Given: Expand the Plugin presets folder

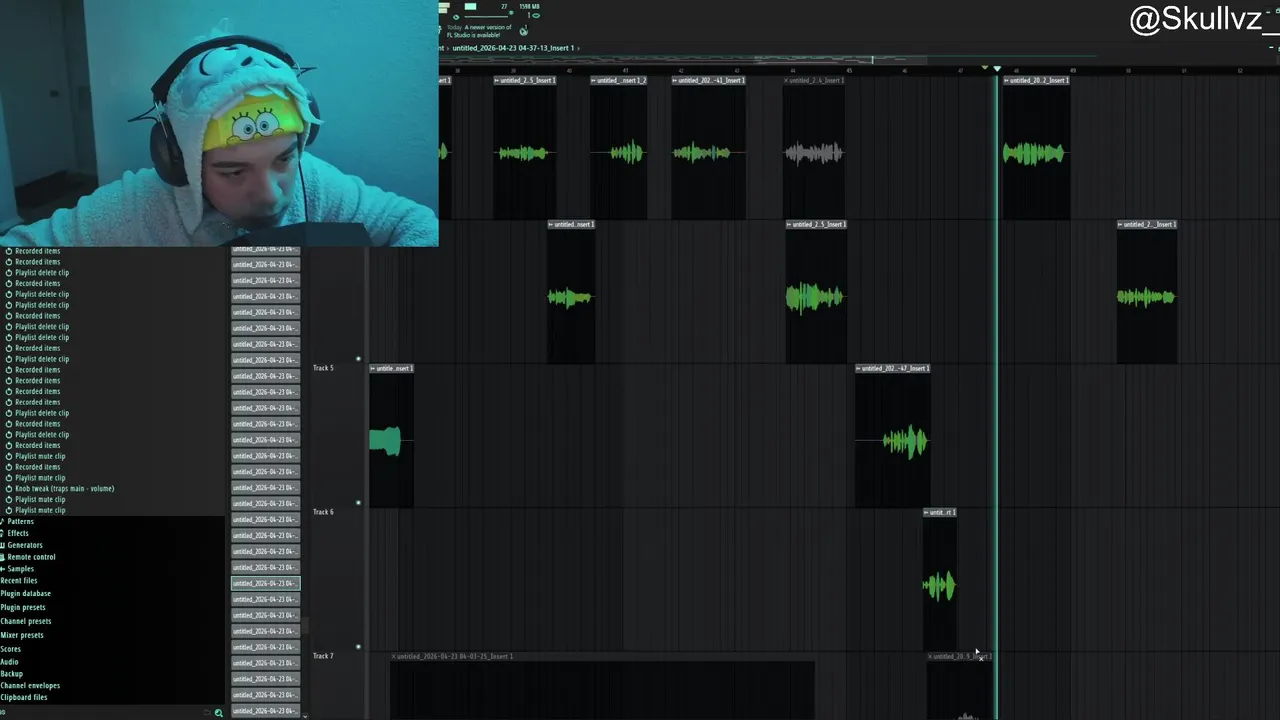Looking at the screenshot, I should click(23, 608).
